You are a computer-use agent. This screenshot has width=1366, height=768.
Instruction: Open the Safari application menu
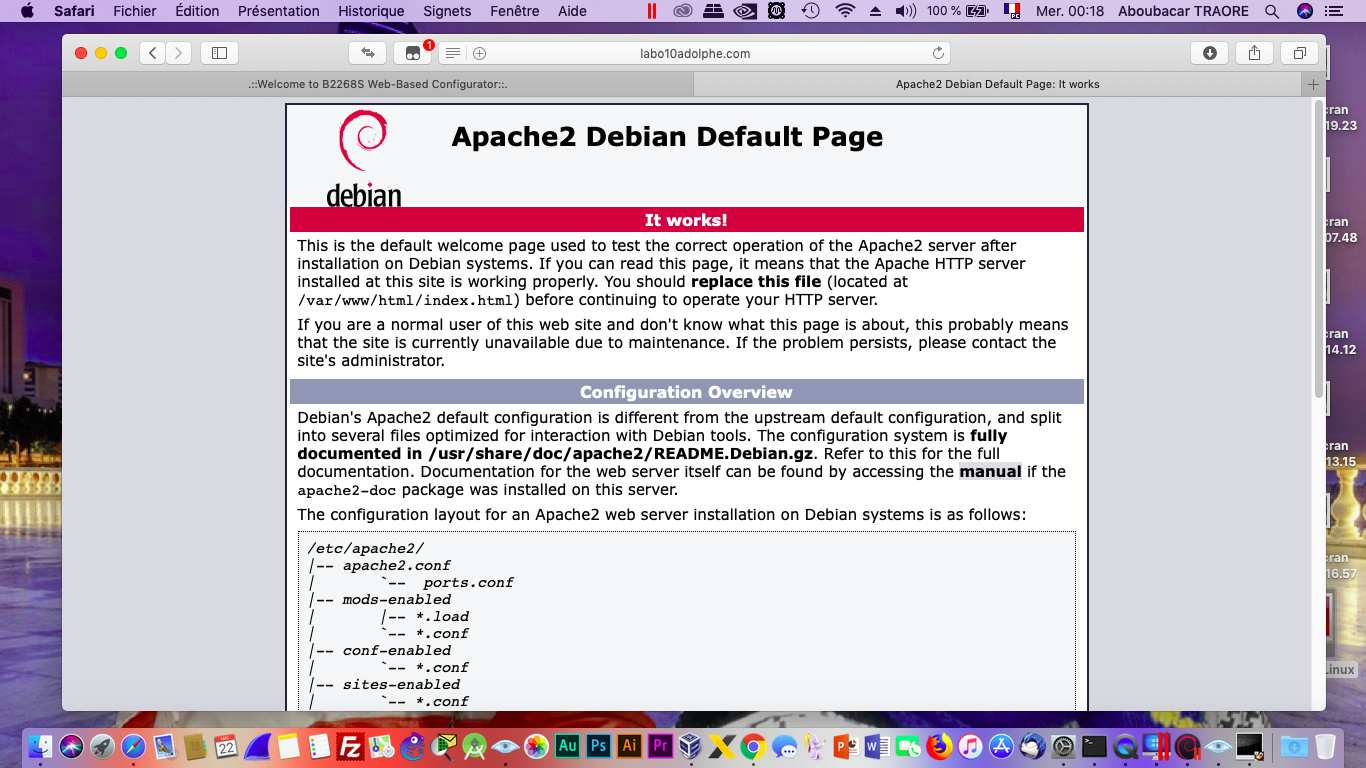(x=74, y=11)
